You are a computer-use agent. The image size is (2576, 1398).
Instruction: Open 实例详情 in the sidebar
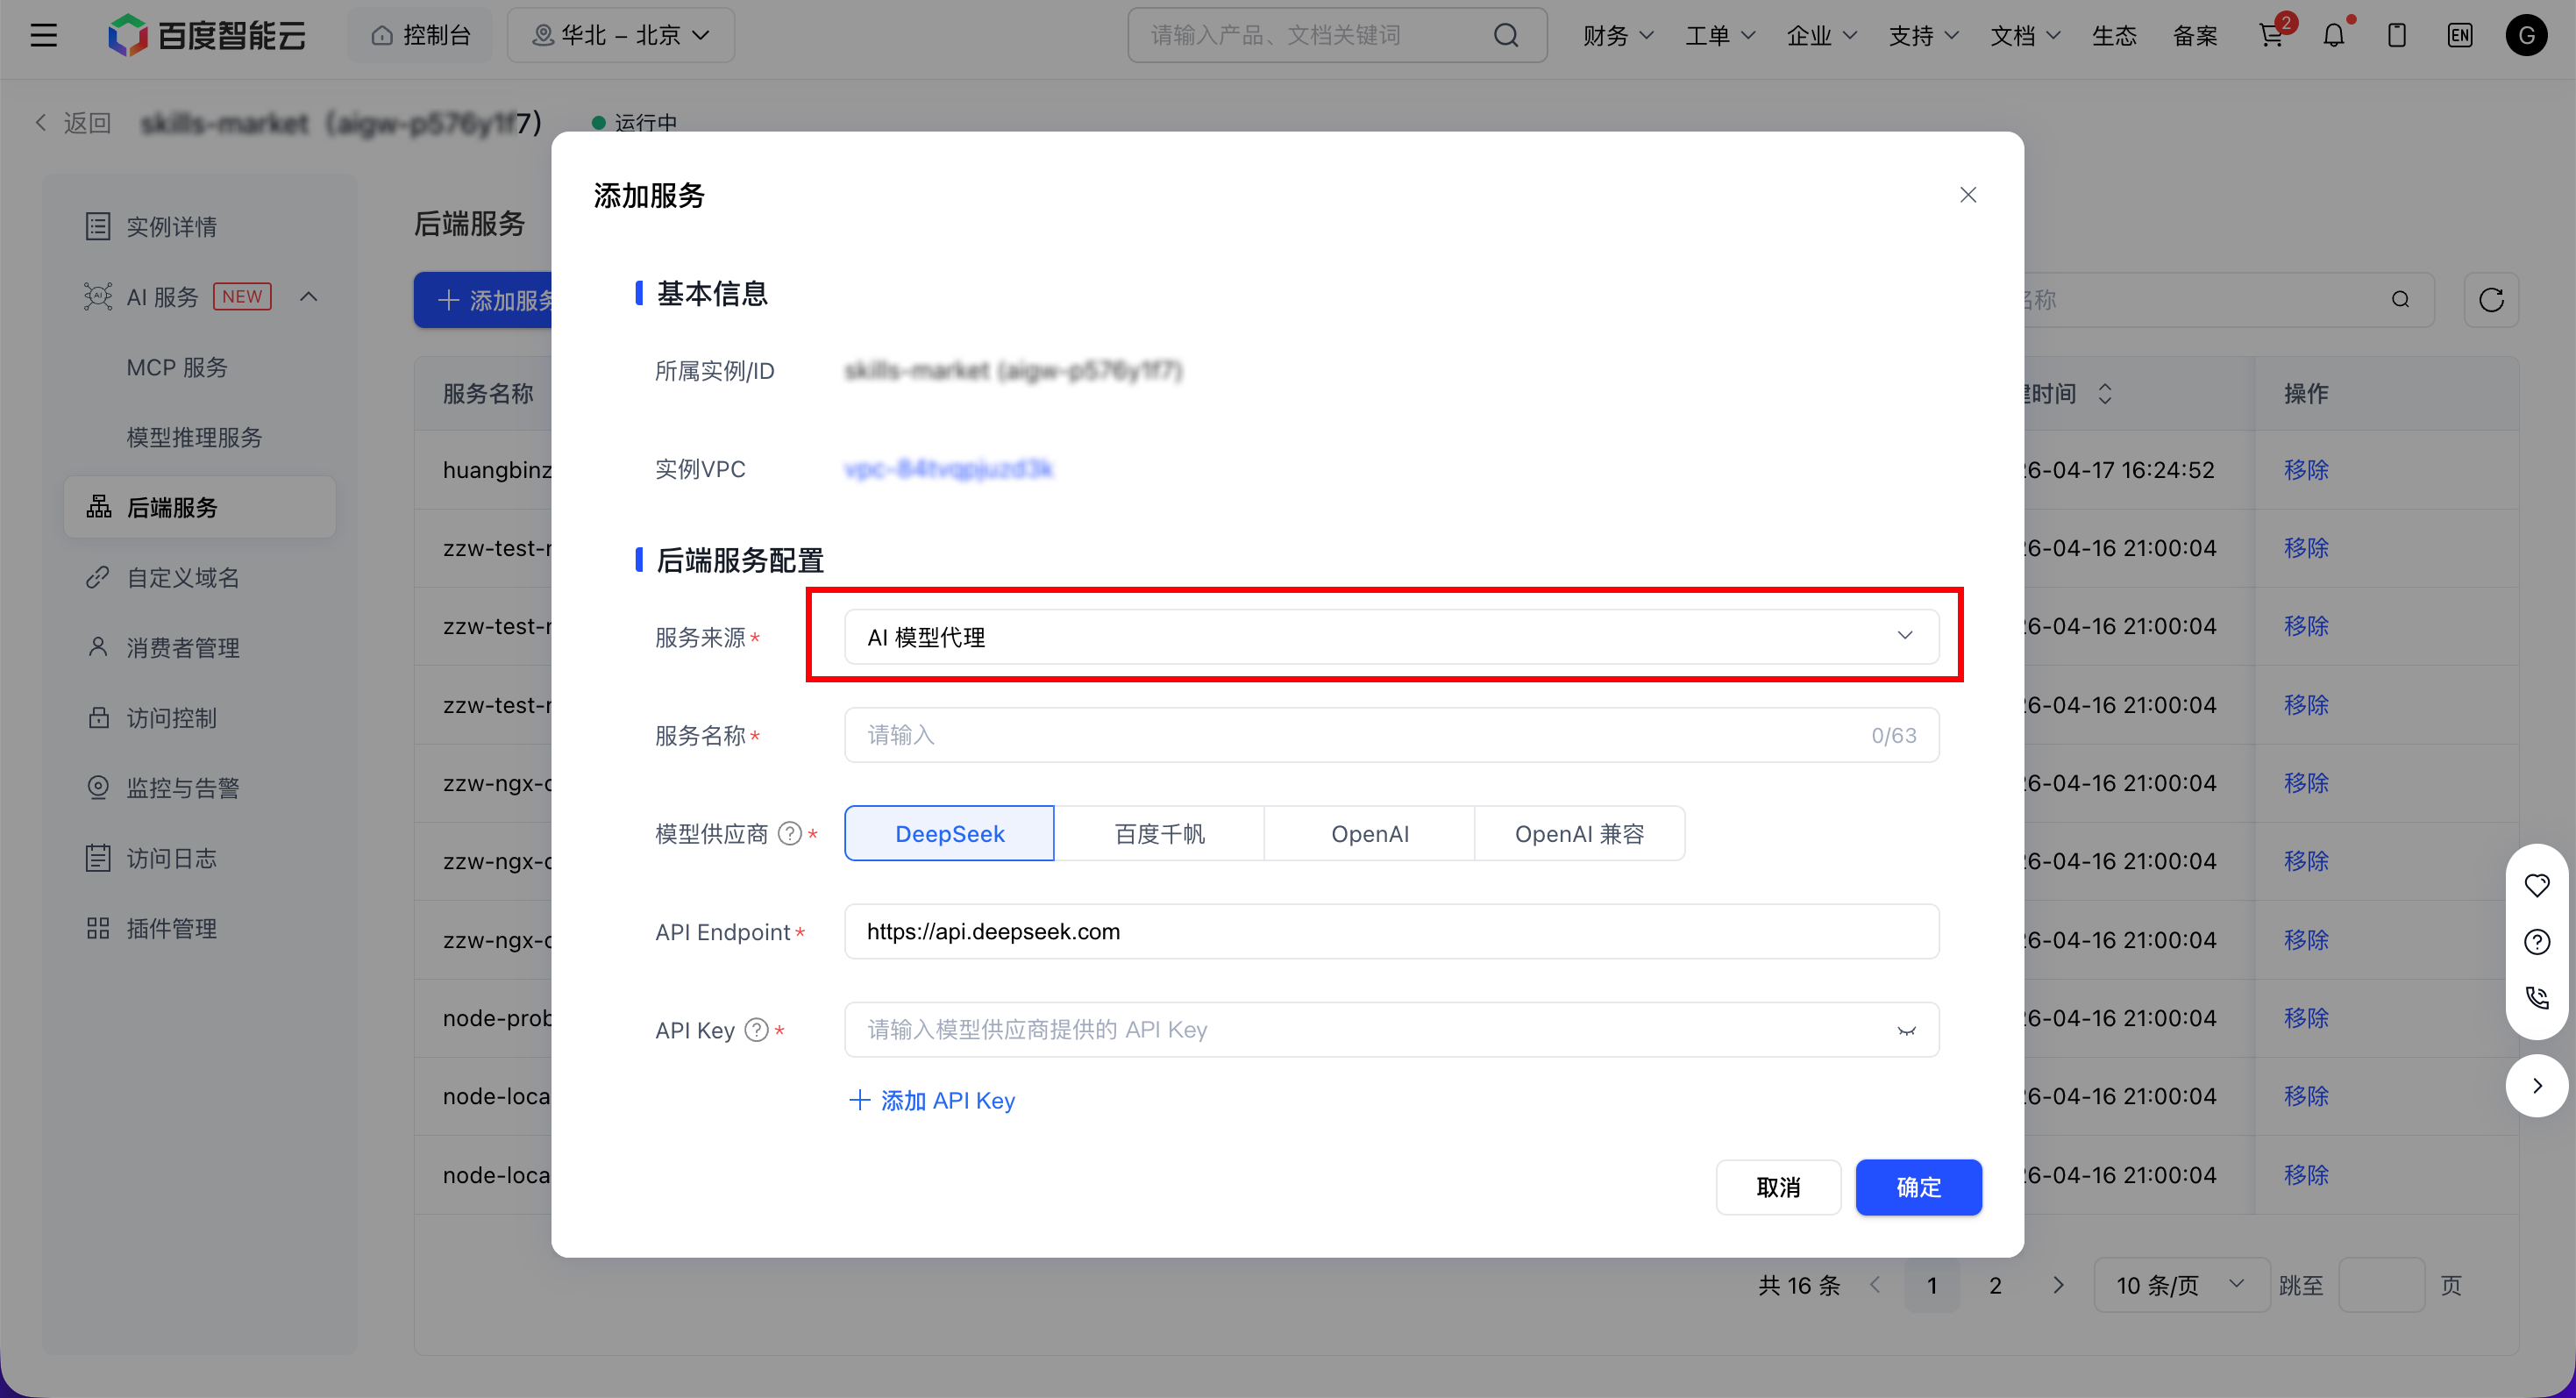[200, 227]
